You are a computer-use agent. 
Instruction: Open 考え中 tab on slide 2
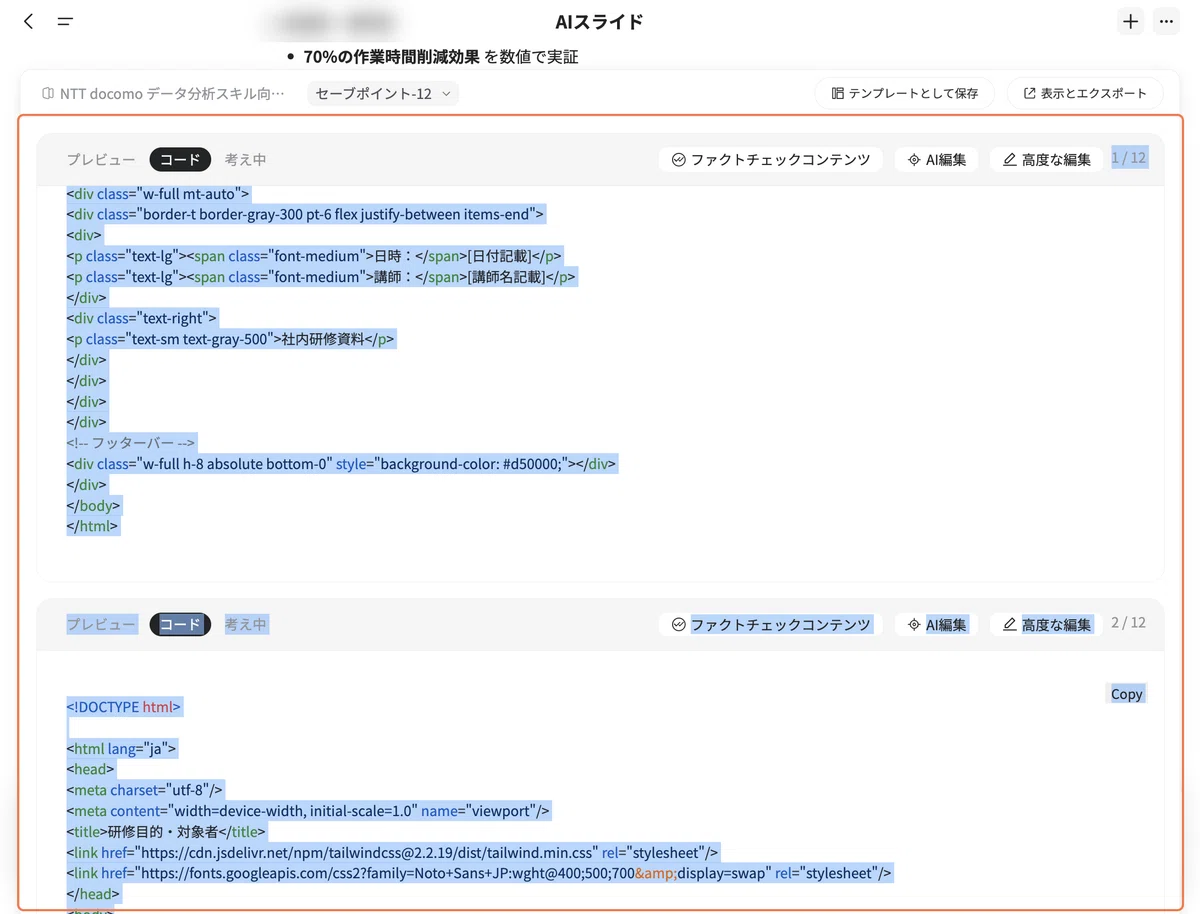click(x=245, y=624)
